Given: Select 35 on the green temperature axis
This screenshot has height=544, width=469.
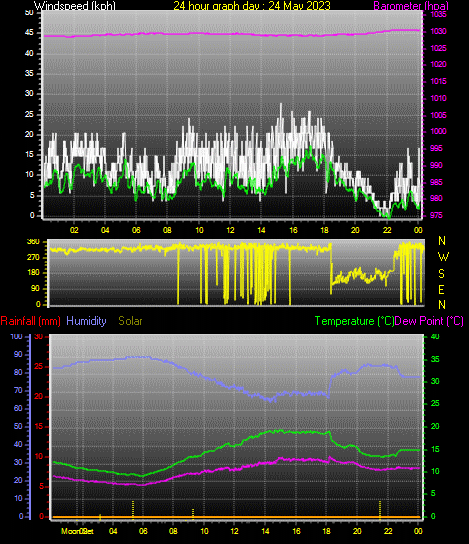Looking at the screenshot, I should point(435,359).
